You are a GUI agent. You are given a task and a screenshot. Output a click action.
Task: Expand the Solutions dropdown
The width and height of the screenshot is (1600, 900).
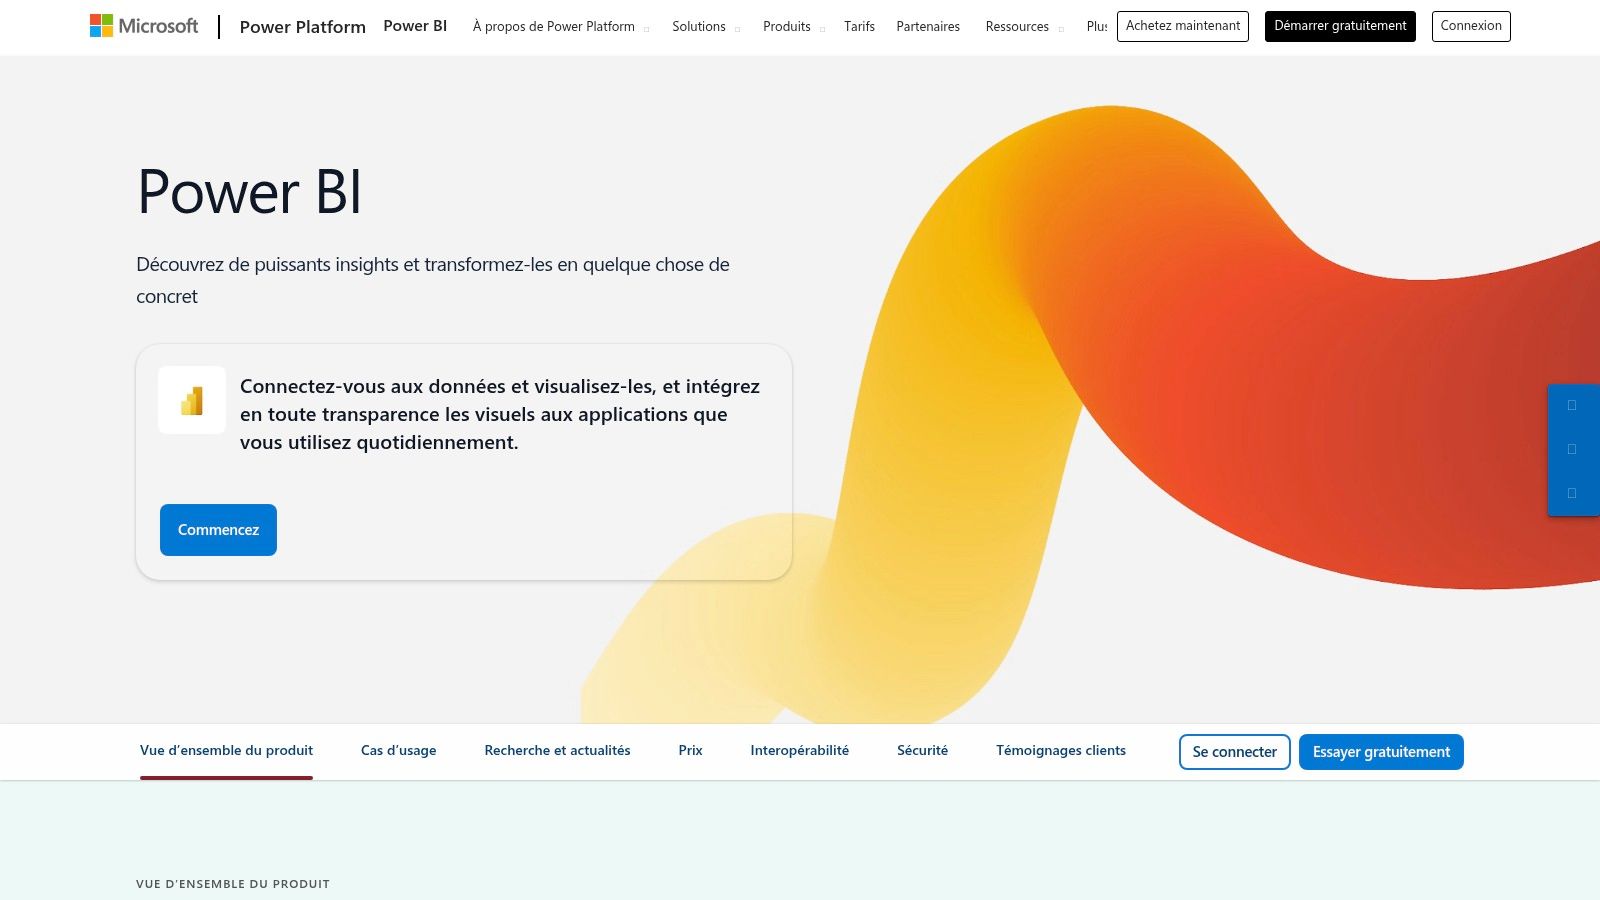point(698,26)
